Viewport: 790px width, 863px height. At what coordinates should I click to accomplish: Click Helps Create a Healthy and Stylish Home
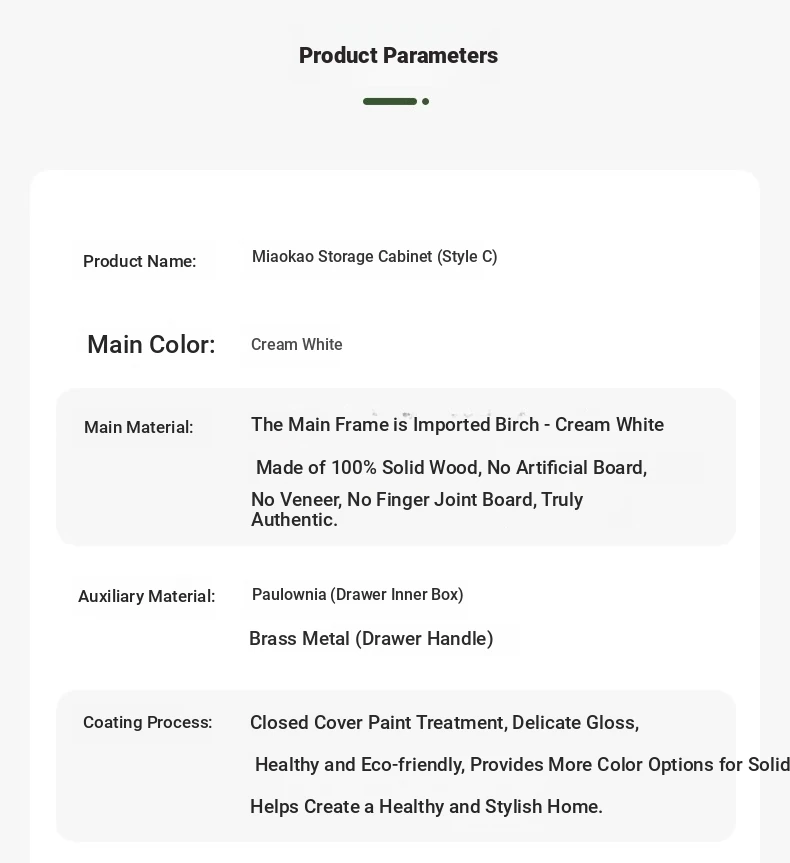point(426,806)
